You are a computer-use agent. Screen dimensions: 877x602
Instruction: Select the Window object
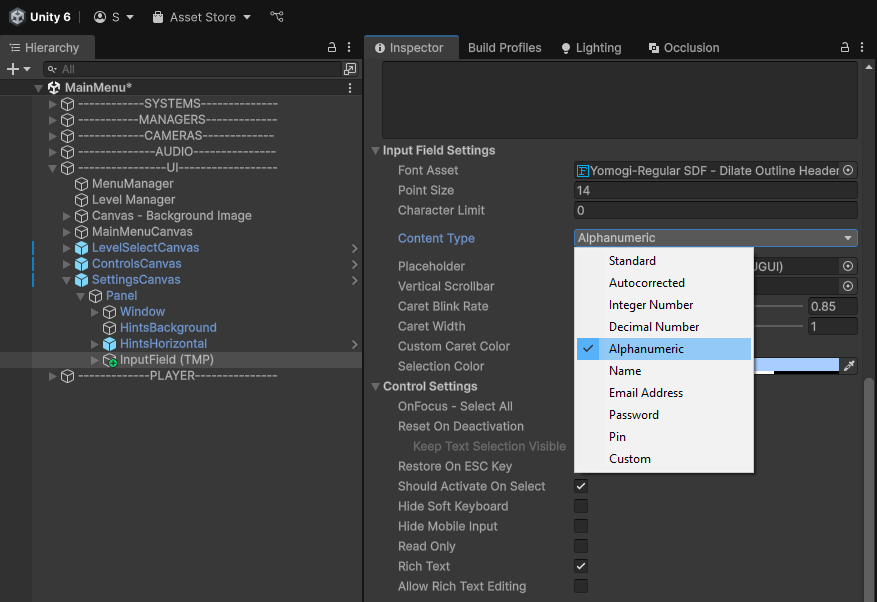click(x=142, y=312)
